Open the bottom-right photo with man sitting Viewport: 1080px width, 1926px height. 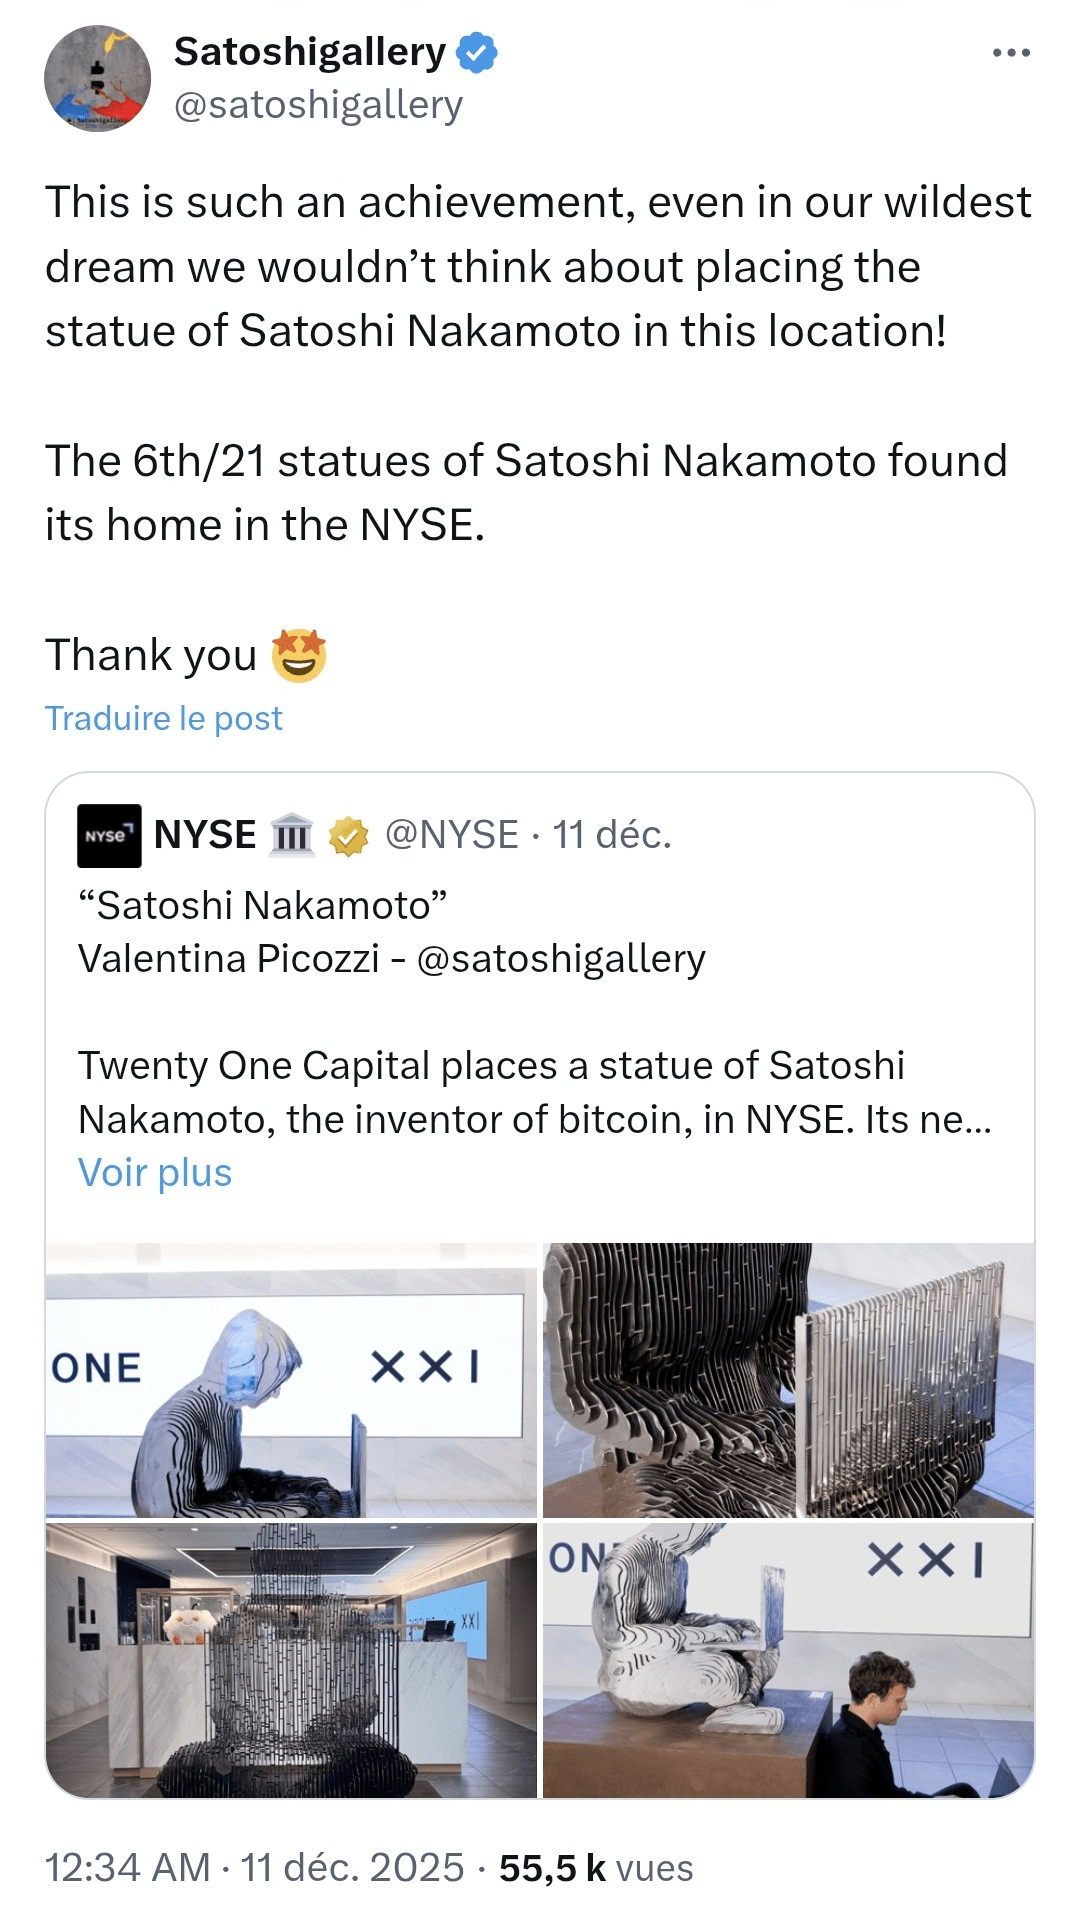(x=788, y=1660)
